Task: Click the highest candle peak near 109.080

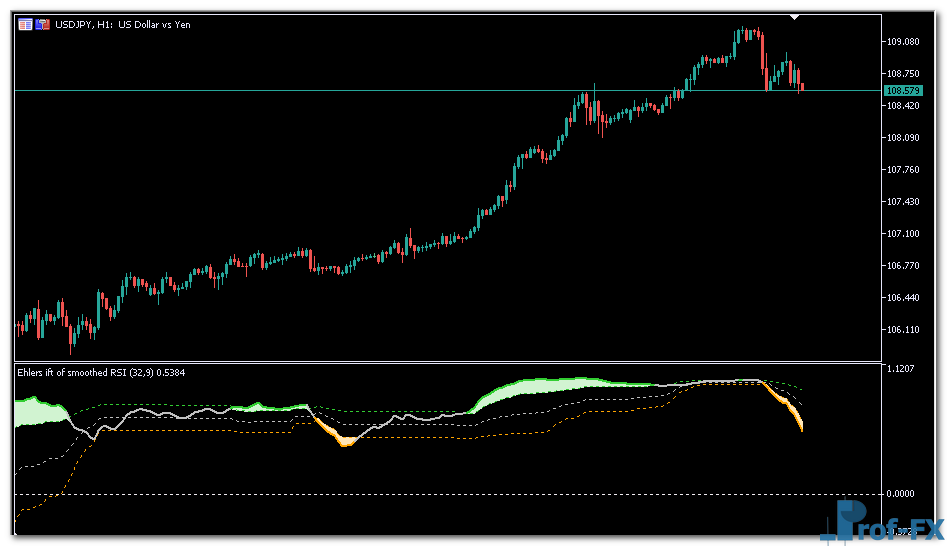Action: click(744, 30)
